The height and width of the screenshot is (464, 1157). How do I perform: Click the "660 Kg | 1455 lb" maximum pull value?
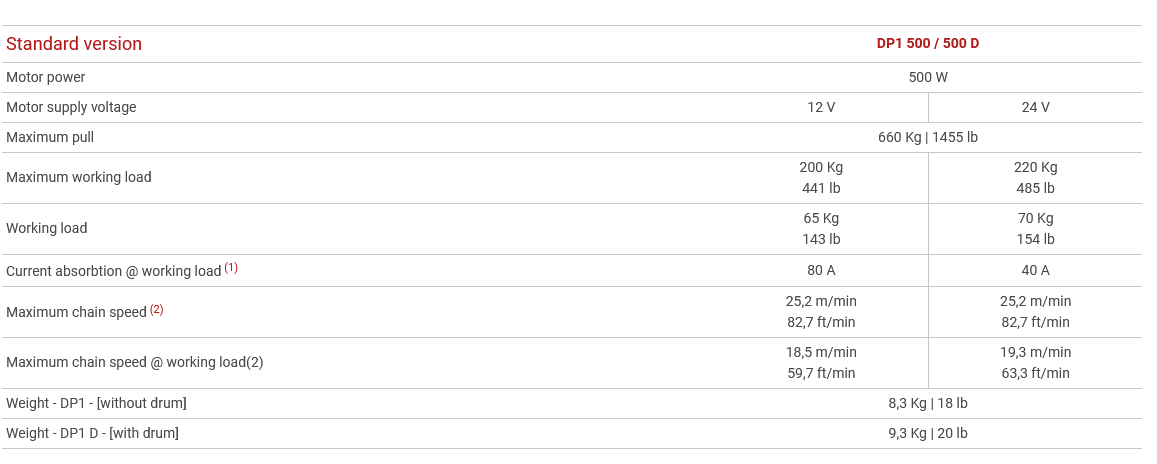tap(928, 137)
